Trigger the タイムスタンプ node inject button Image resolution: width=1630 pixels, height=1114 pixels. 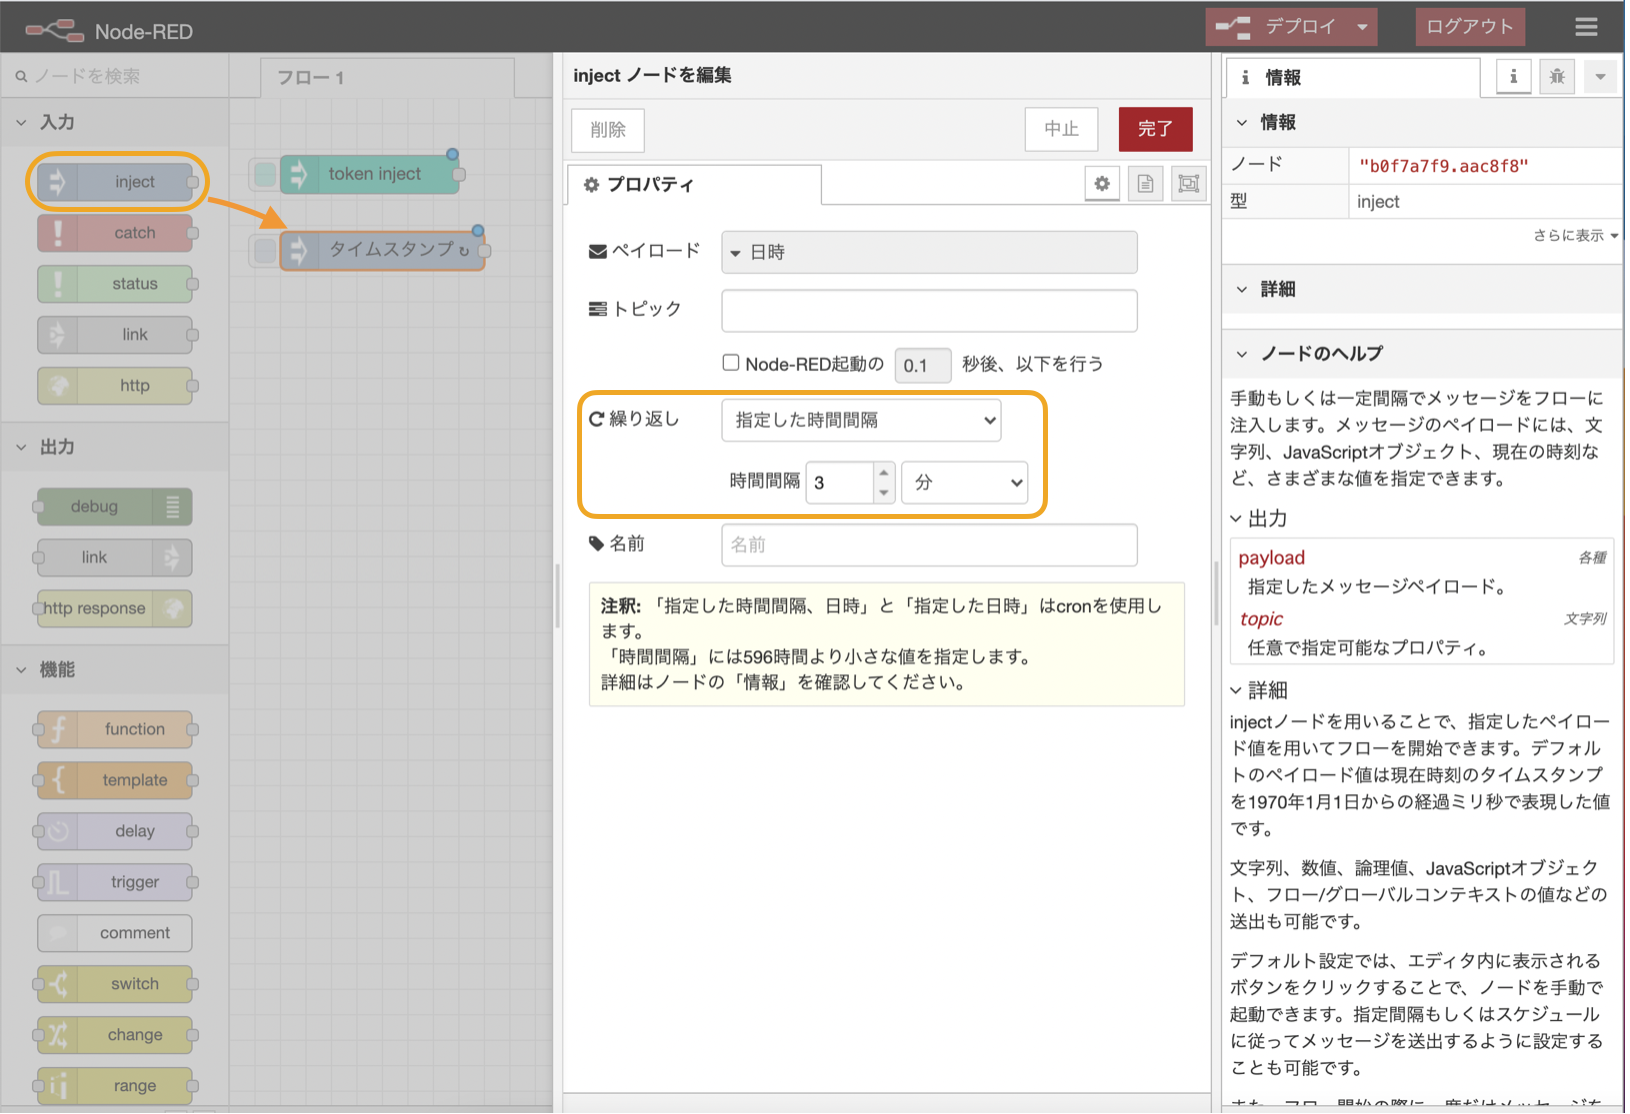point(265,251)
